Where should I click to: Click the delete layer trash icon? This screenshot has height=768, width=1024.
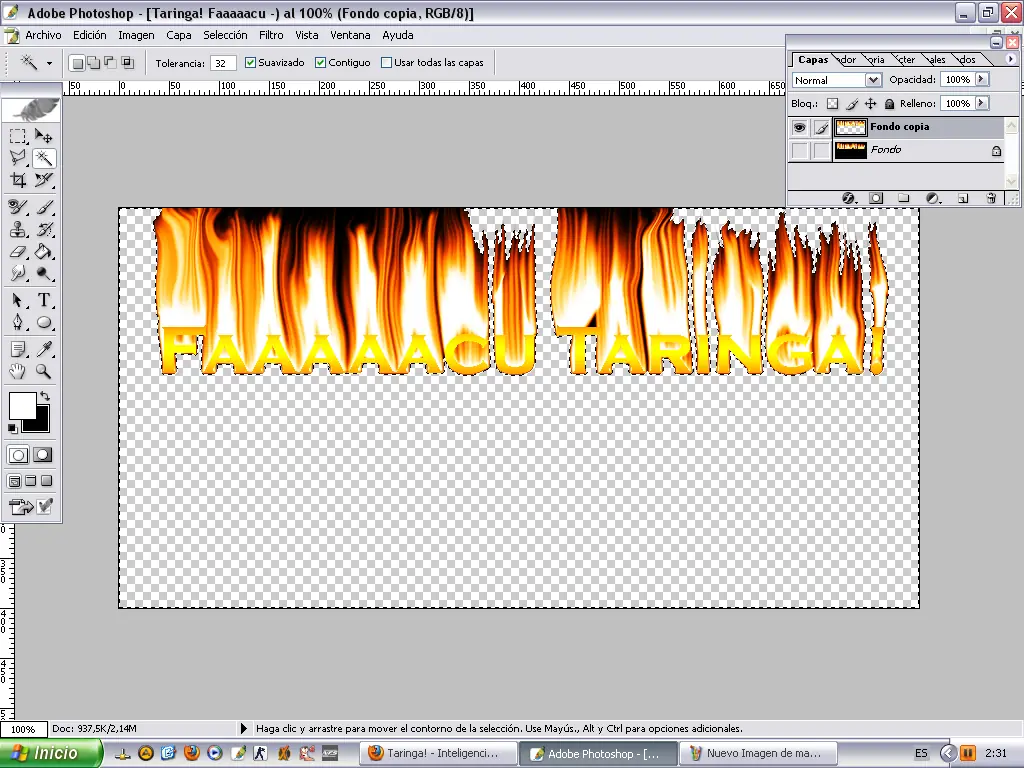click(x=991, y=198)
